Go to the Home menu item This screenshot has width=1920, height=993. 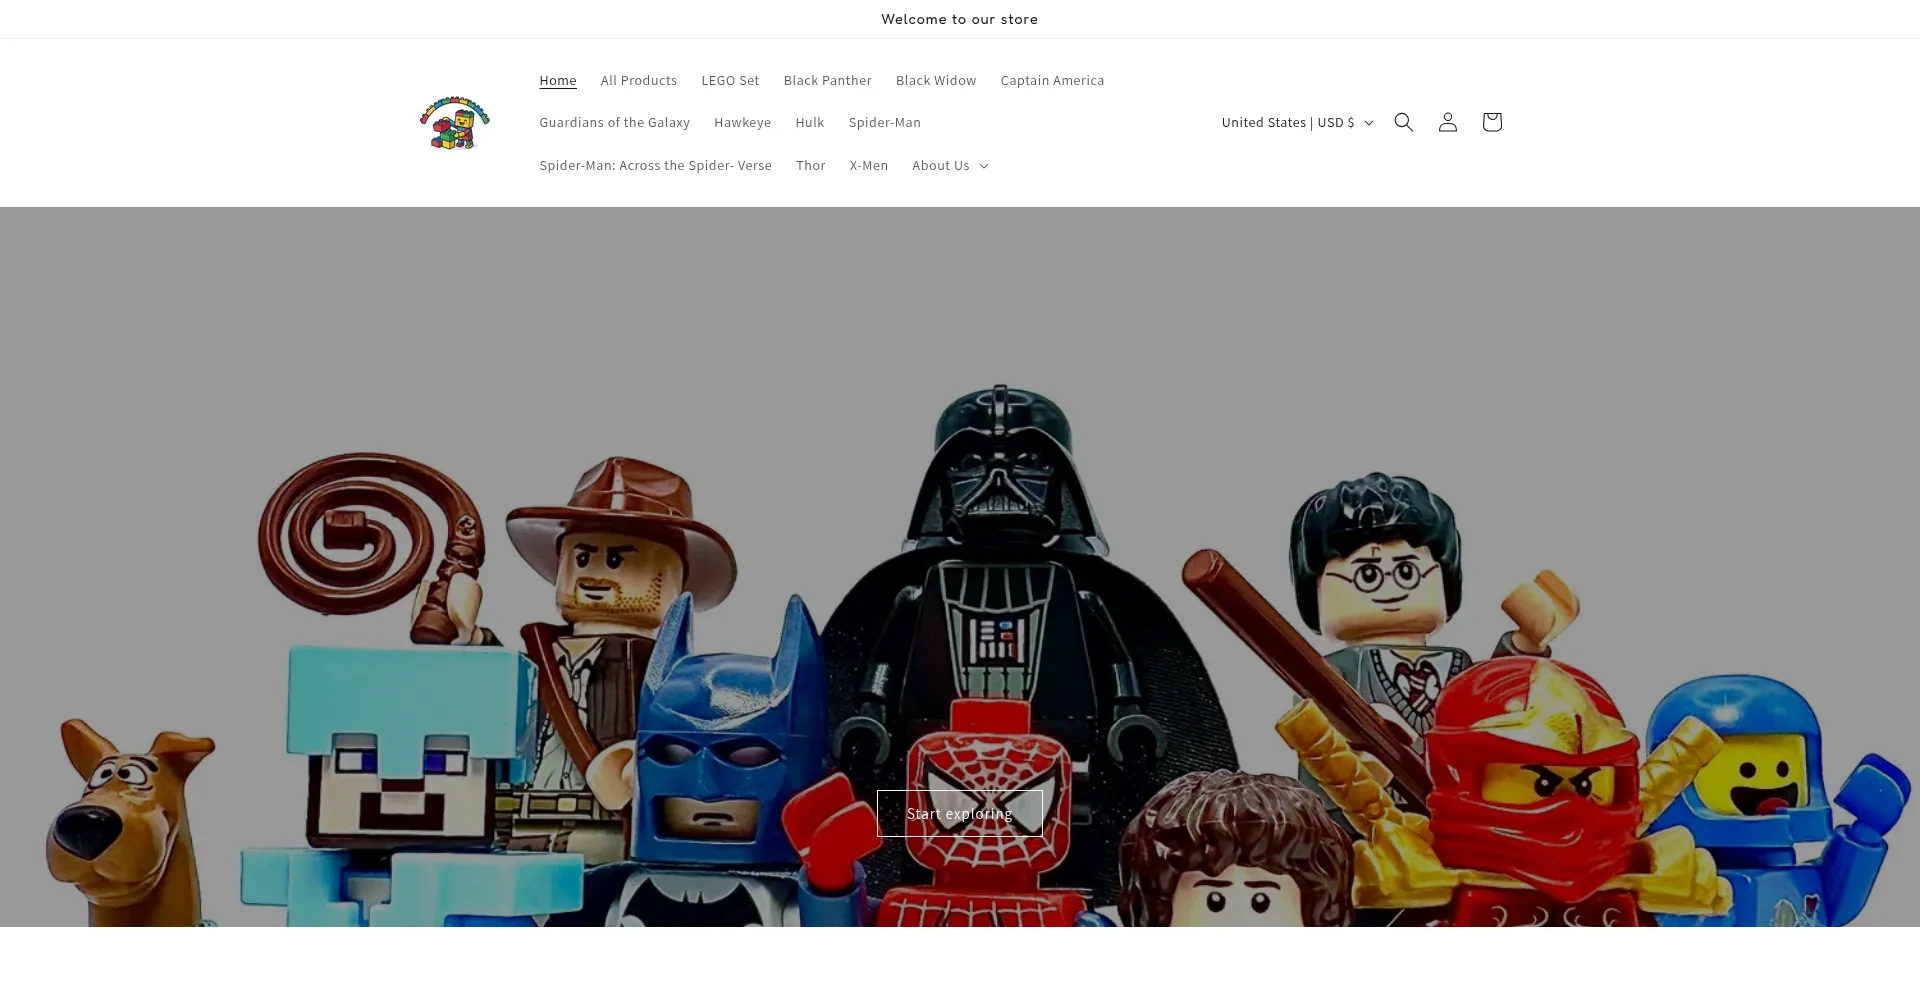(x=558, y=80)
